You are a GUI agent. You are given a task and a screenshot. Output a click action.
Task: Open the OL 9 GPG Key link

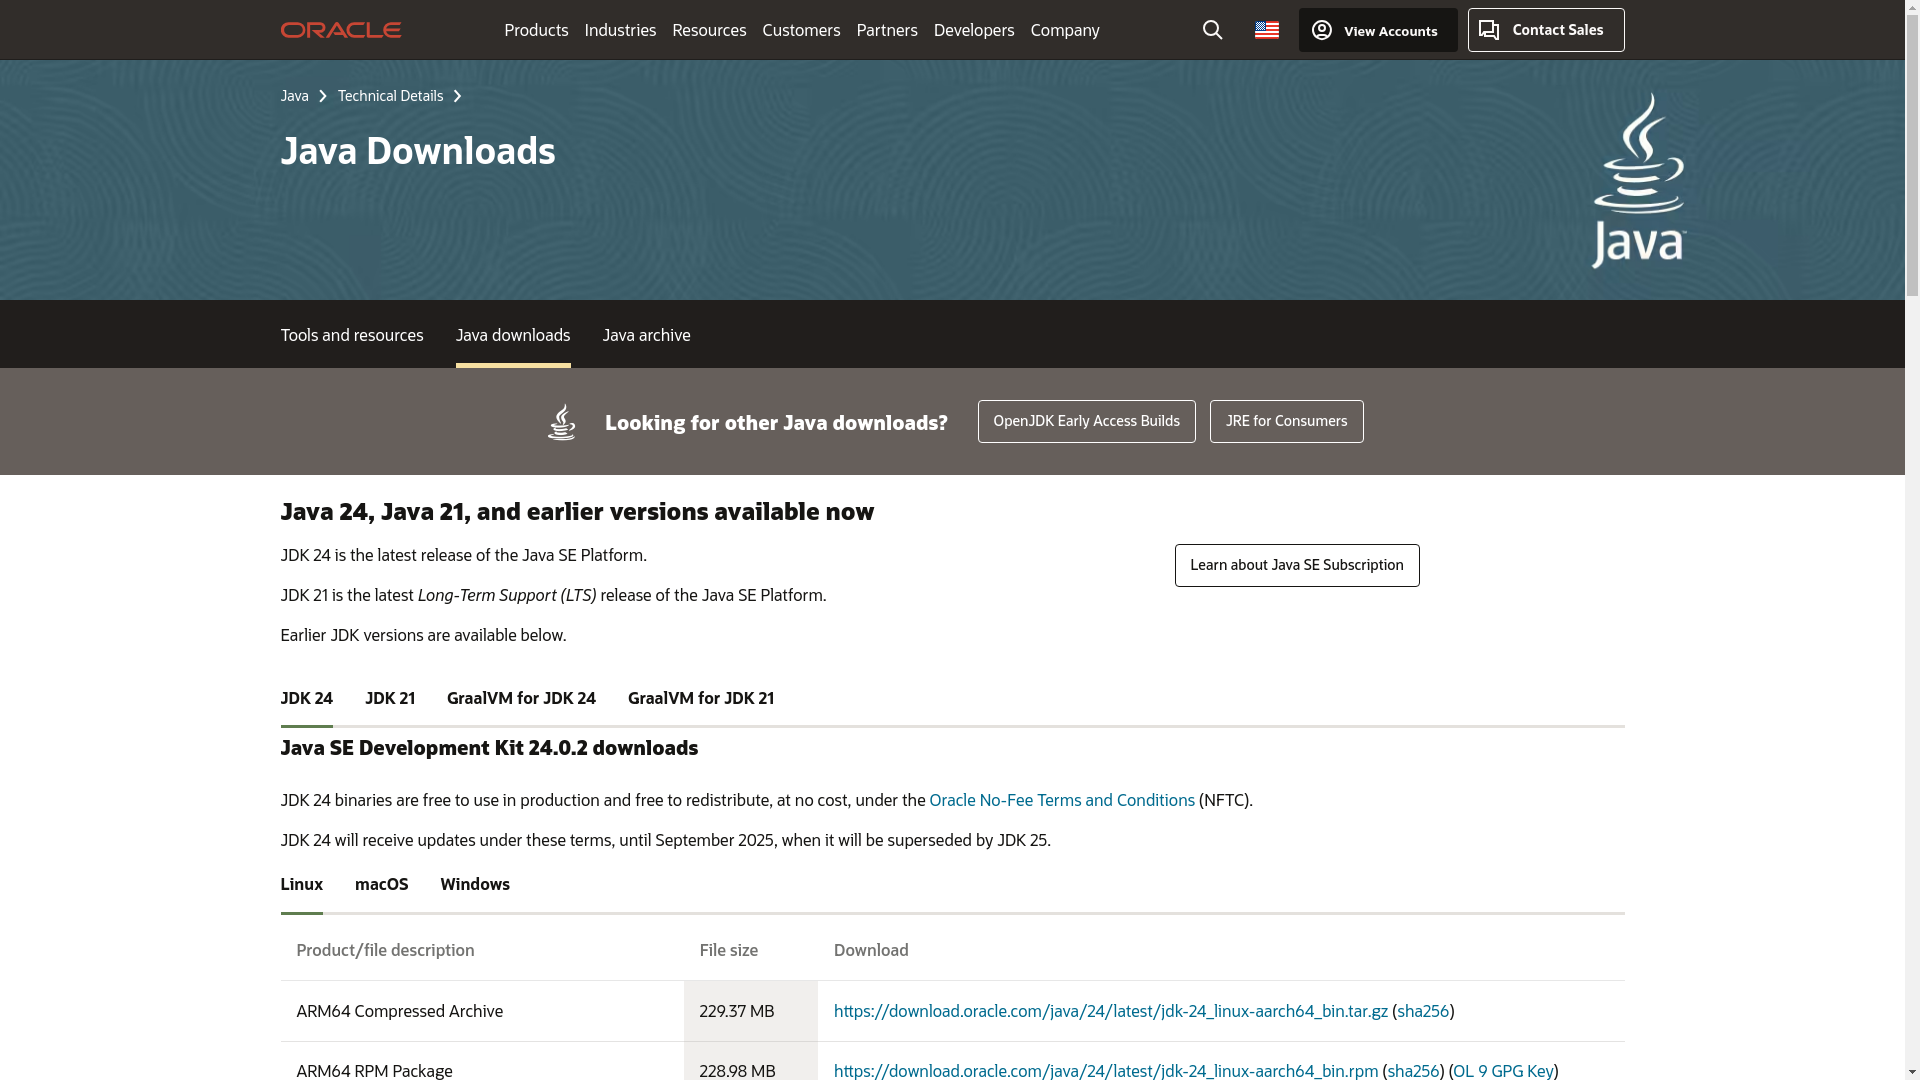pyautogui.click(x=1503, y=1070)
